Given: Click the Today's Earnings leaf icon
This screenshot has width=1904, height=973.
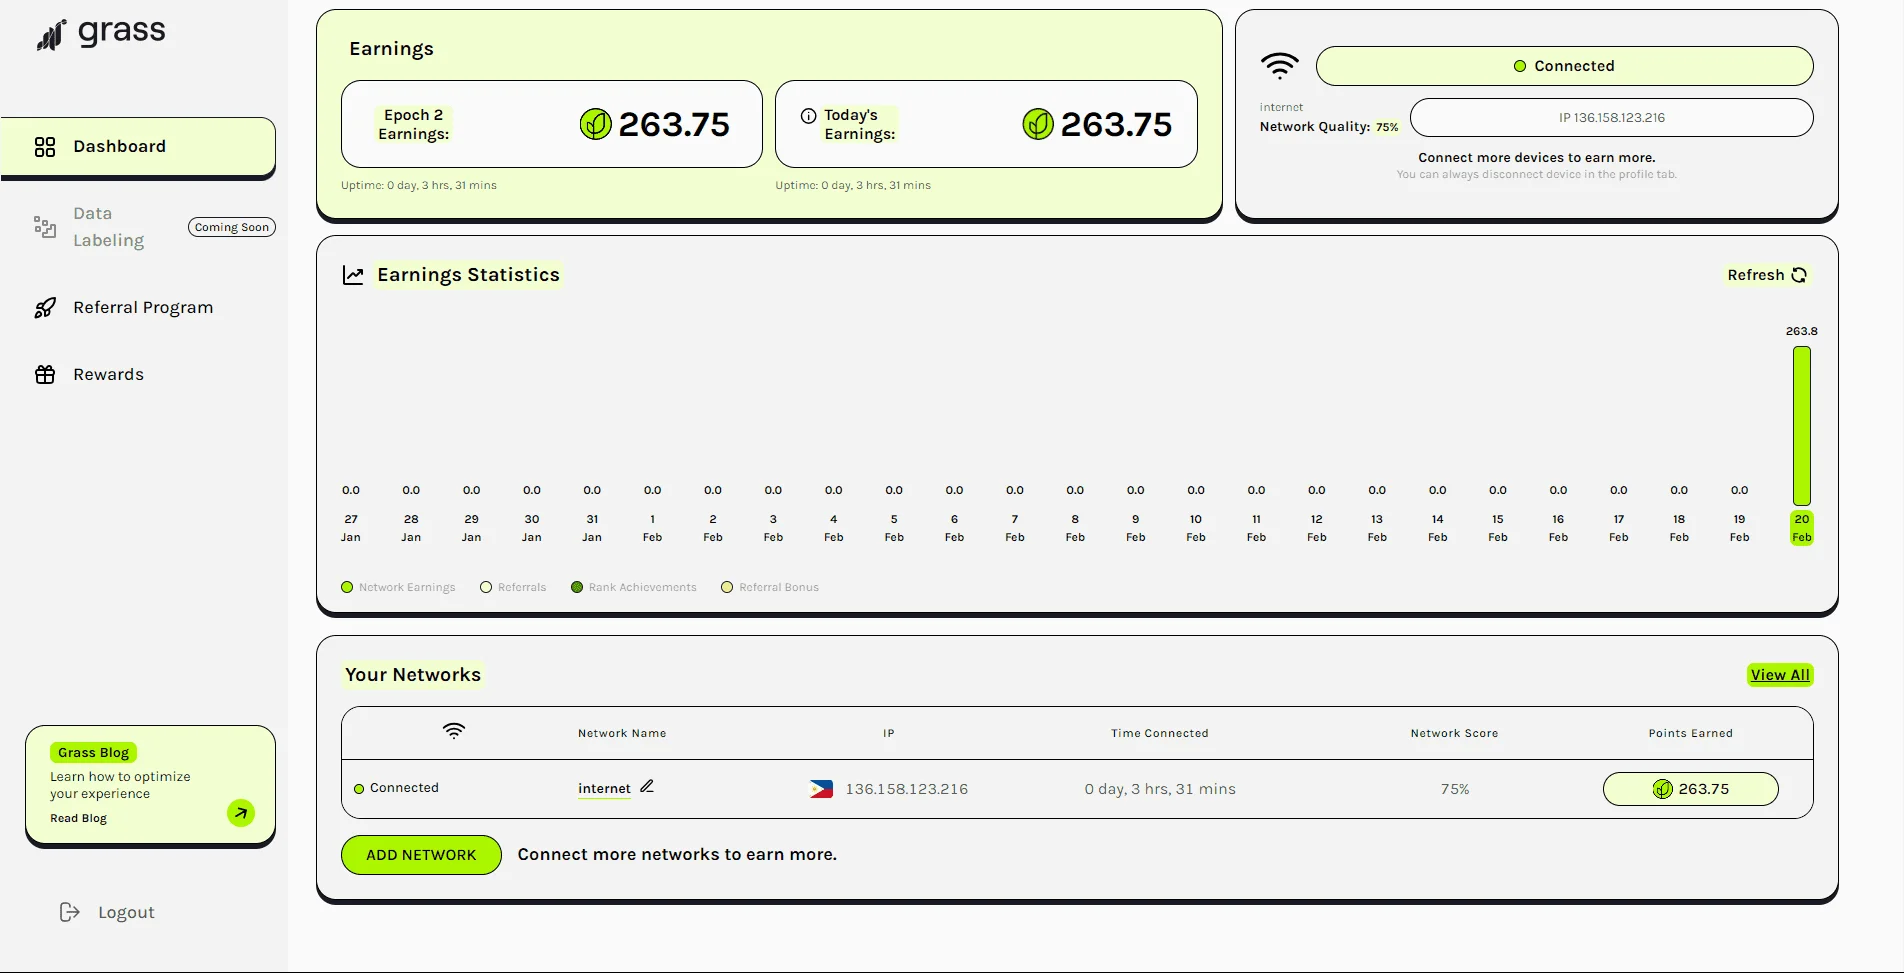Looking at the screenshot, I should pos(1038,124).
